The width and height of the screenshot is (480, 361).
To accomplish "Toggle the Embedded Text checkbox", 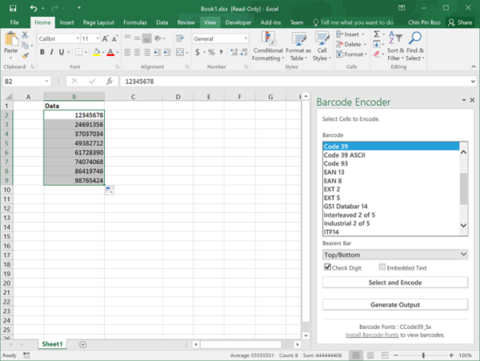I will [x=382, y=267].
